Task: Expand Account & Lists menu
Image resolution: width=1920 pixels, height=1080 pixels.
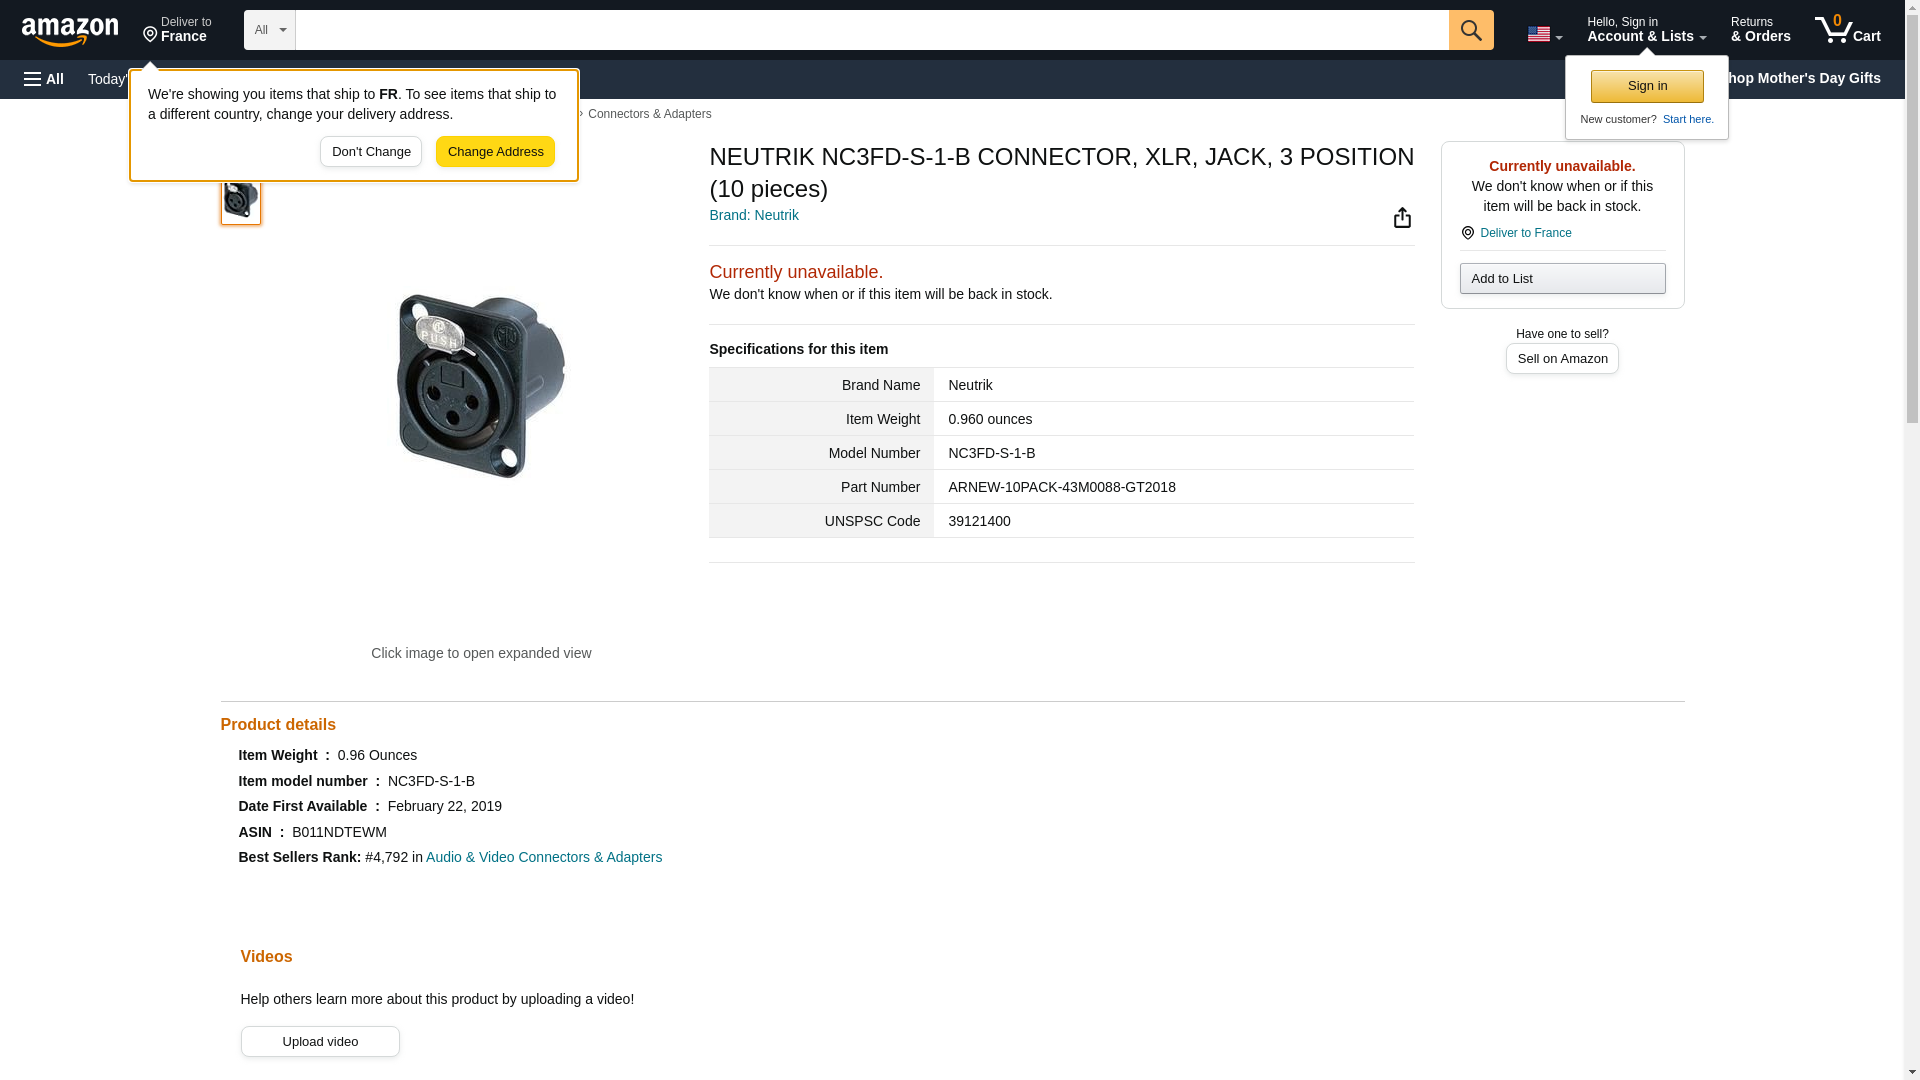Action: point(1646,30)
